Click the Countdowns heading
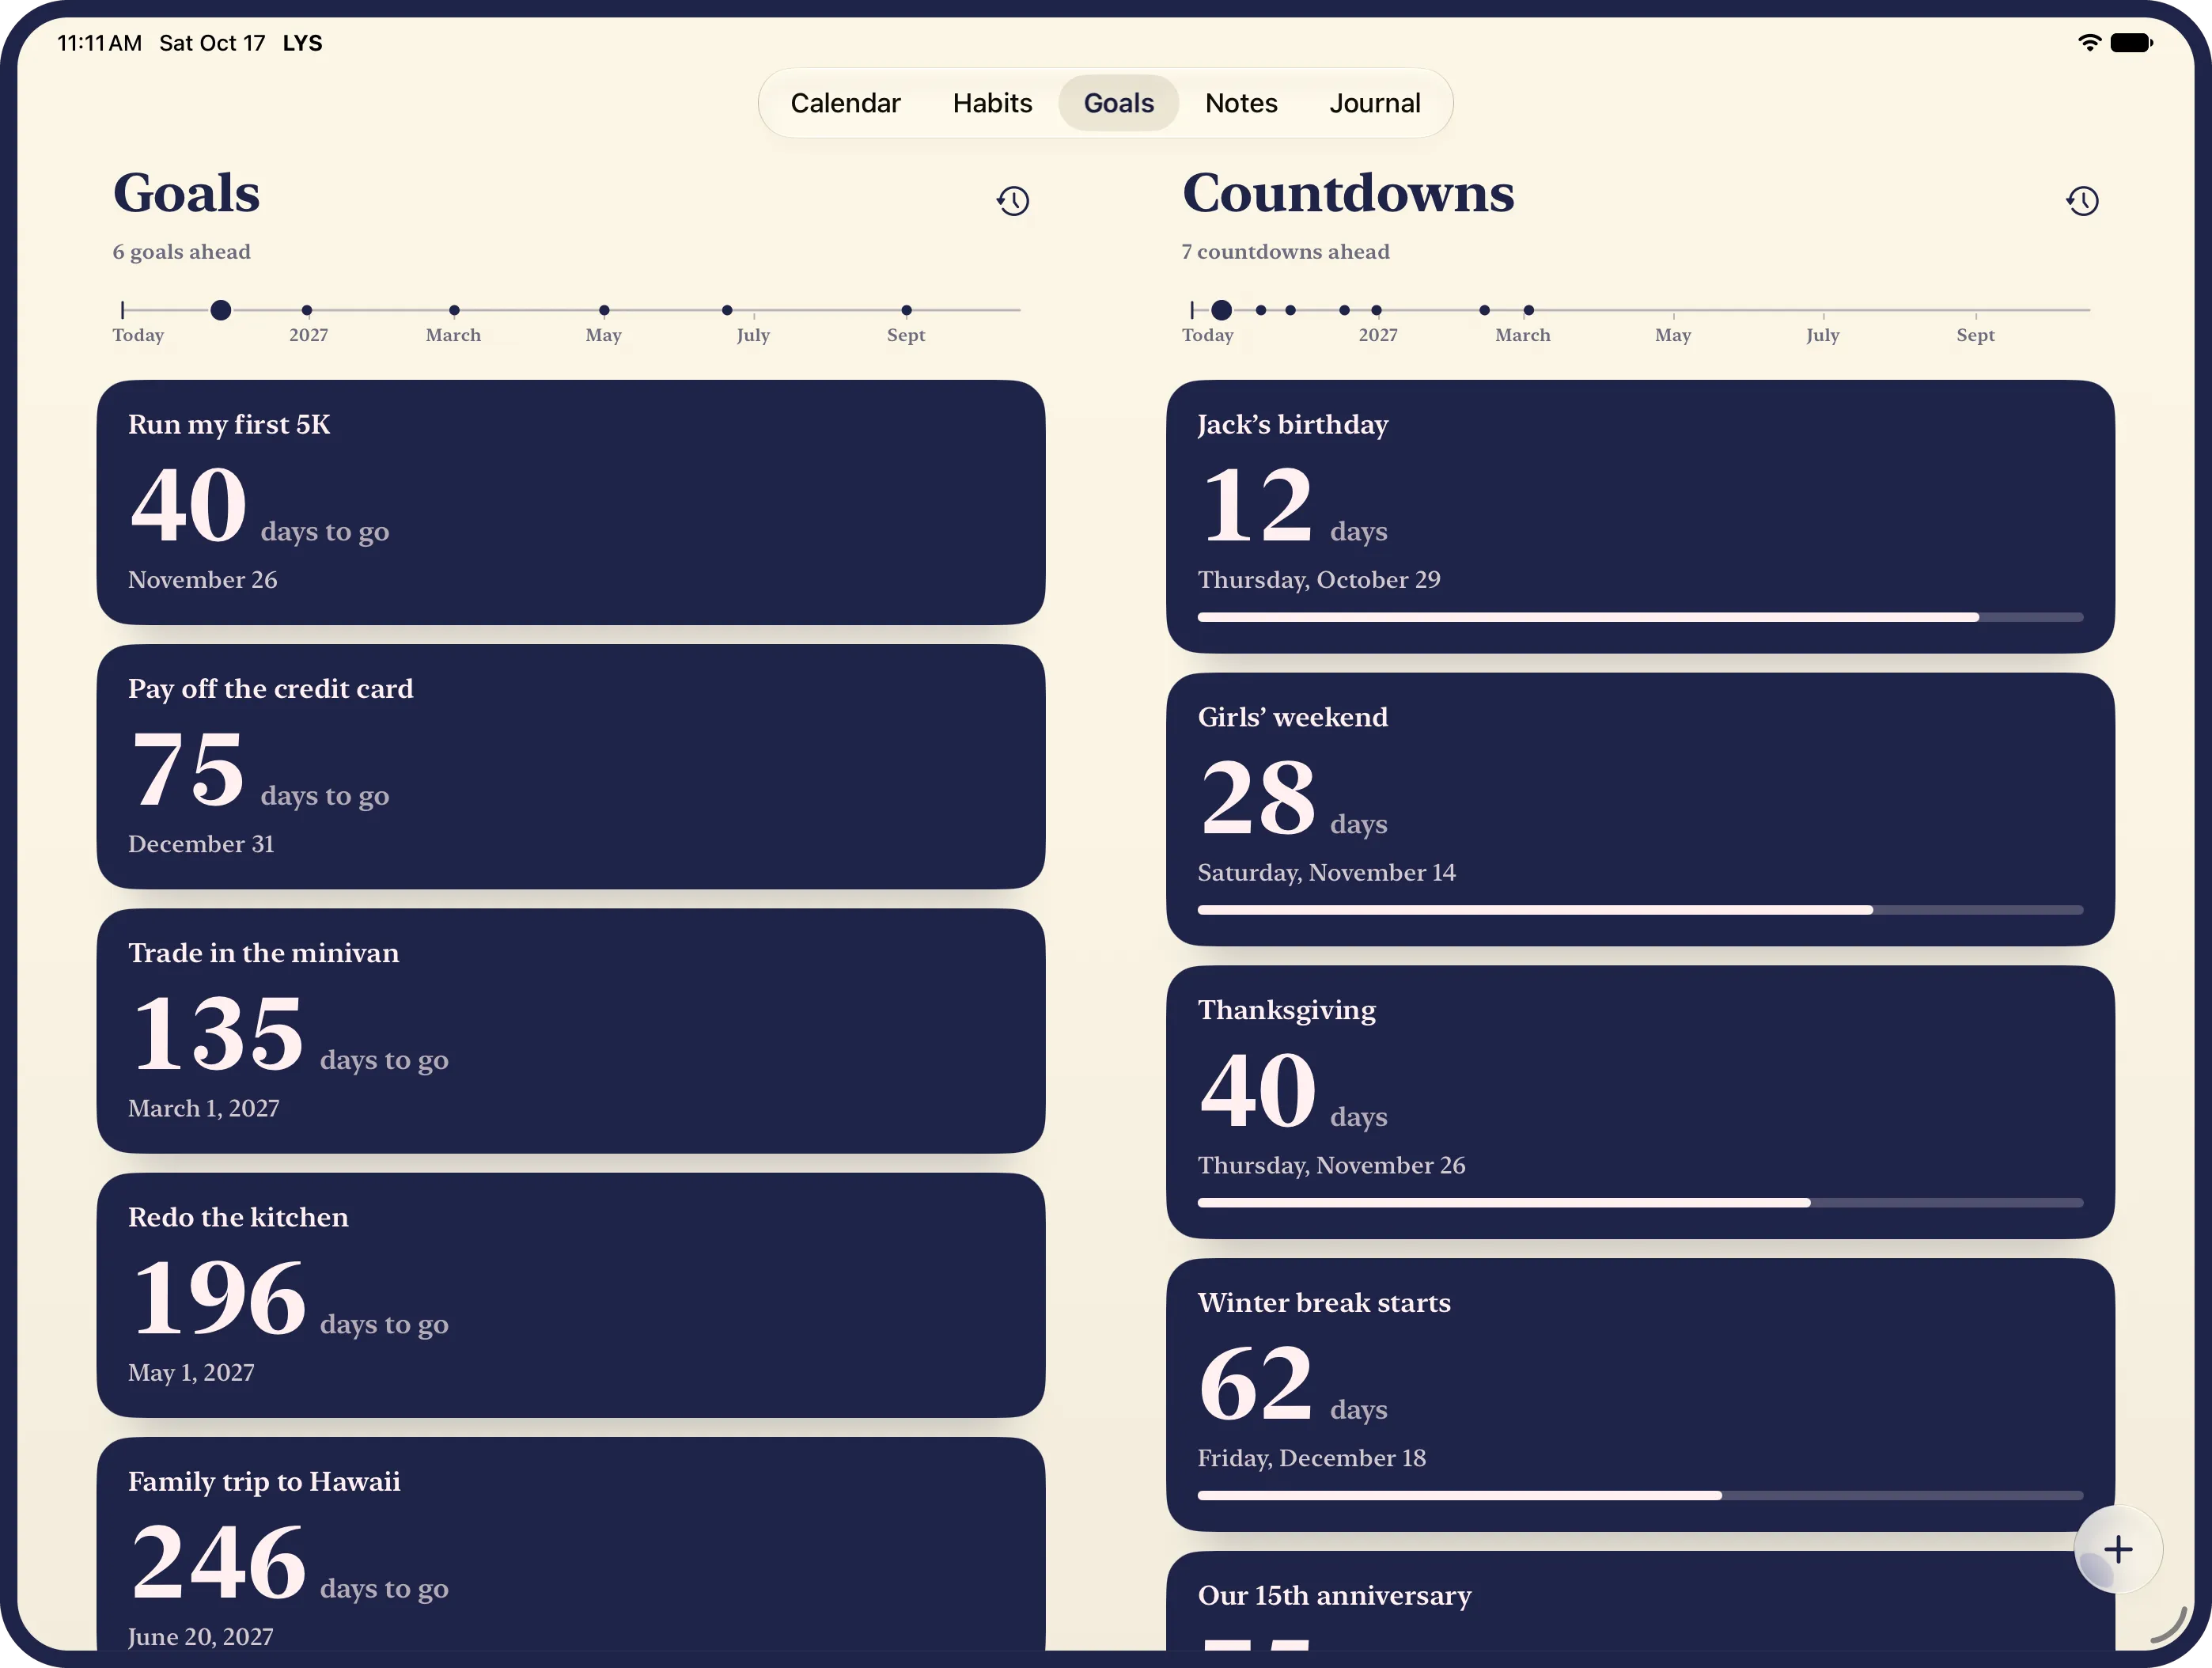 click(x=1348, y=193)
